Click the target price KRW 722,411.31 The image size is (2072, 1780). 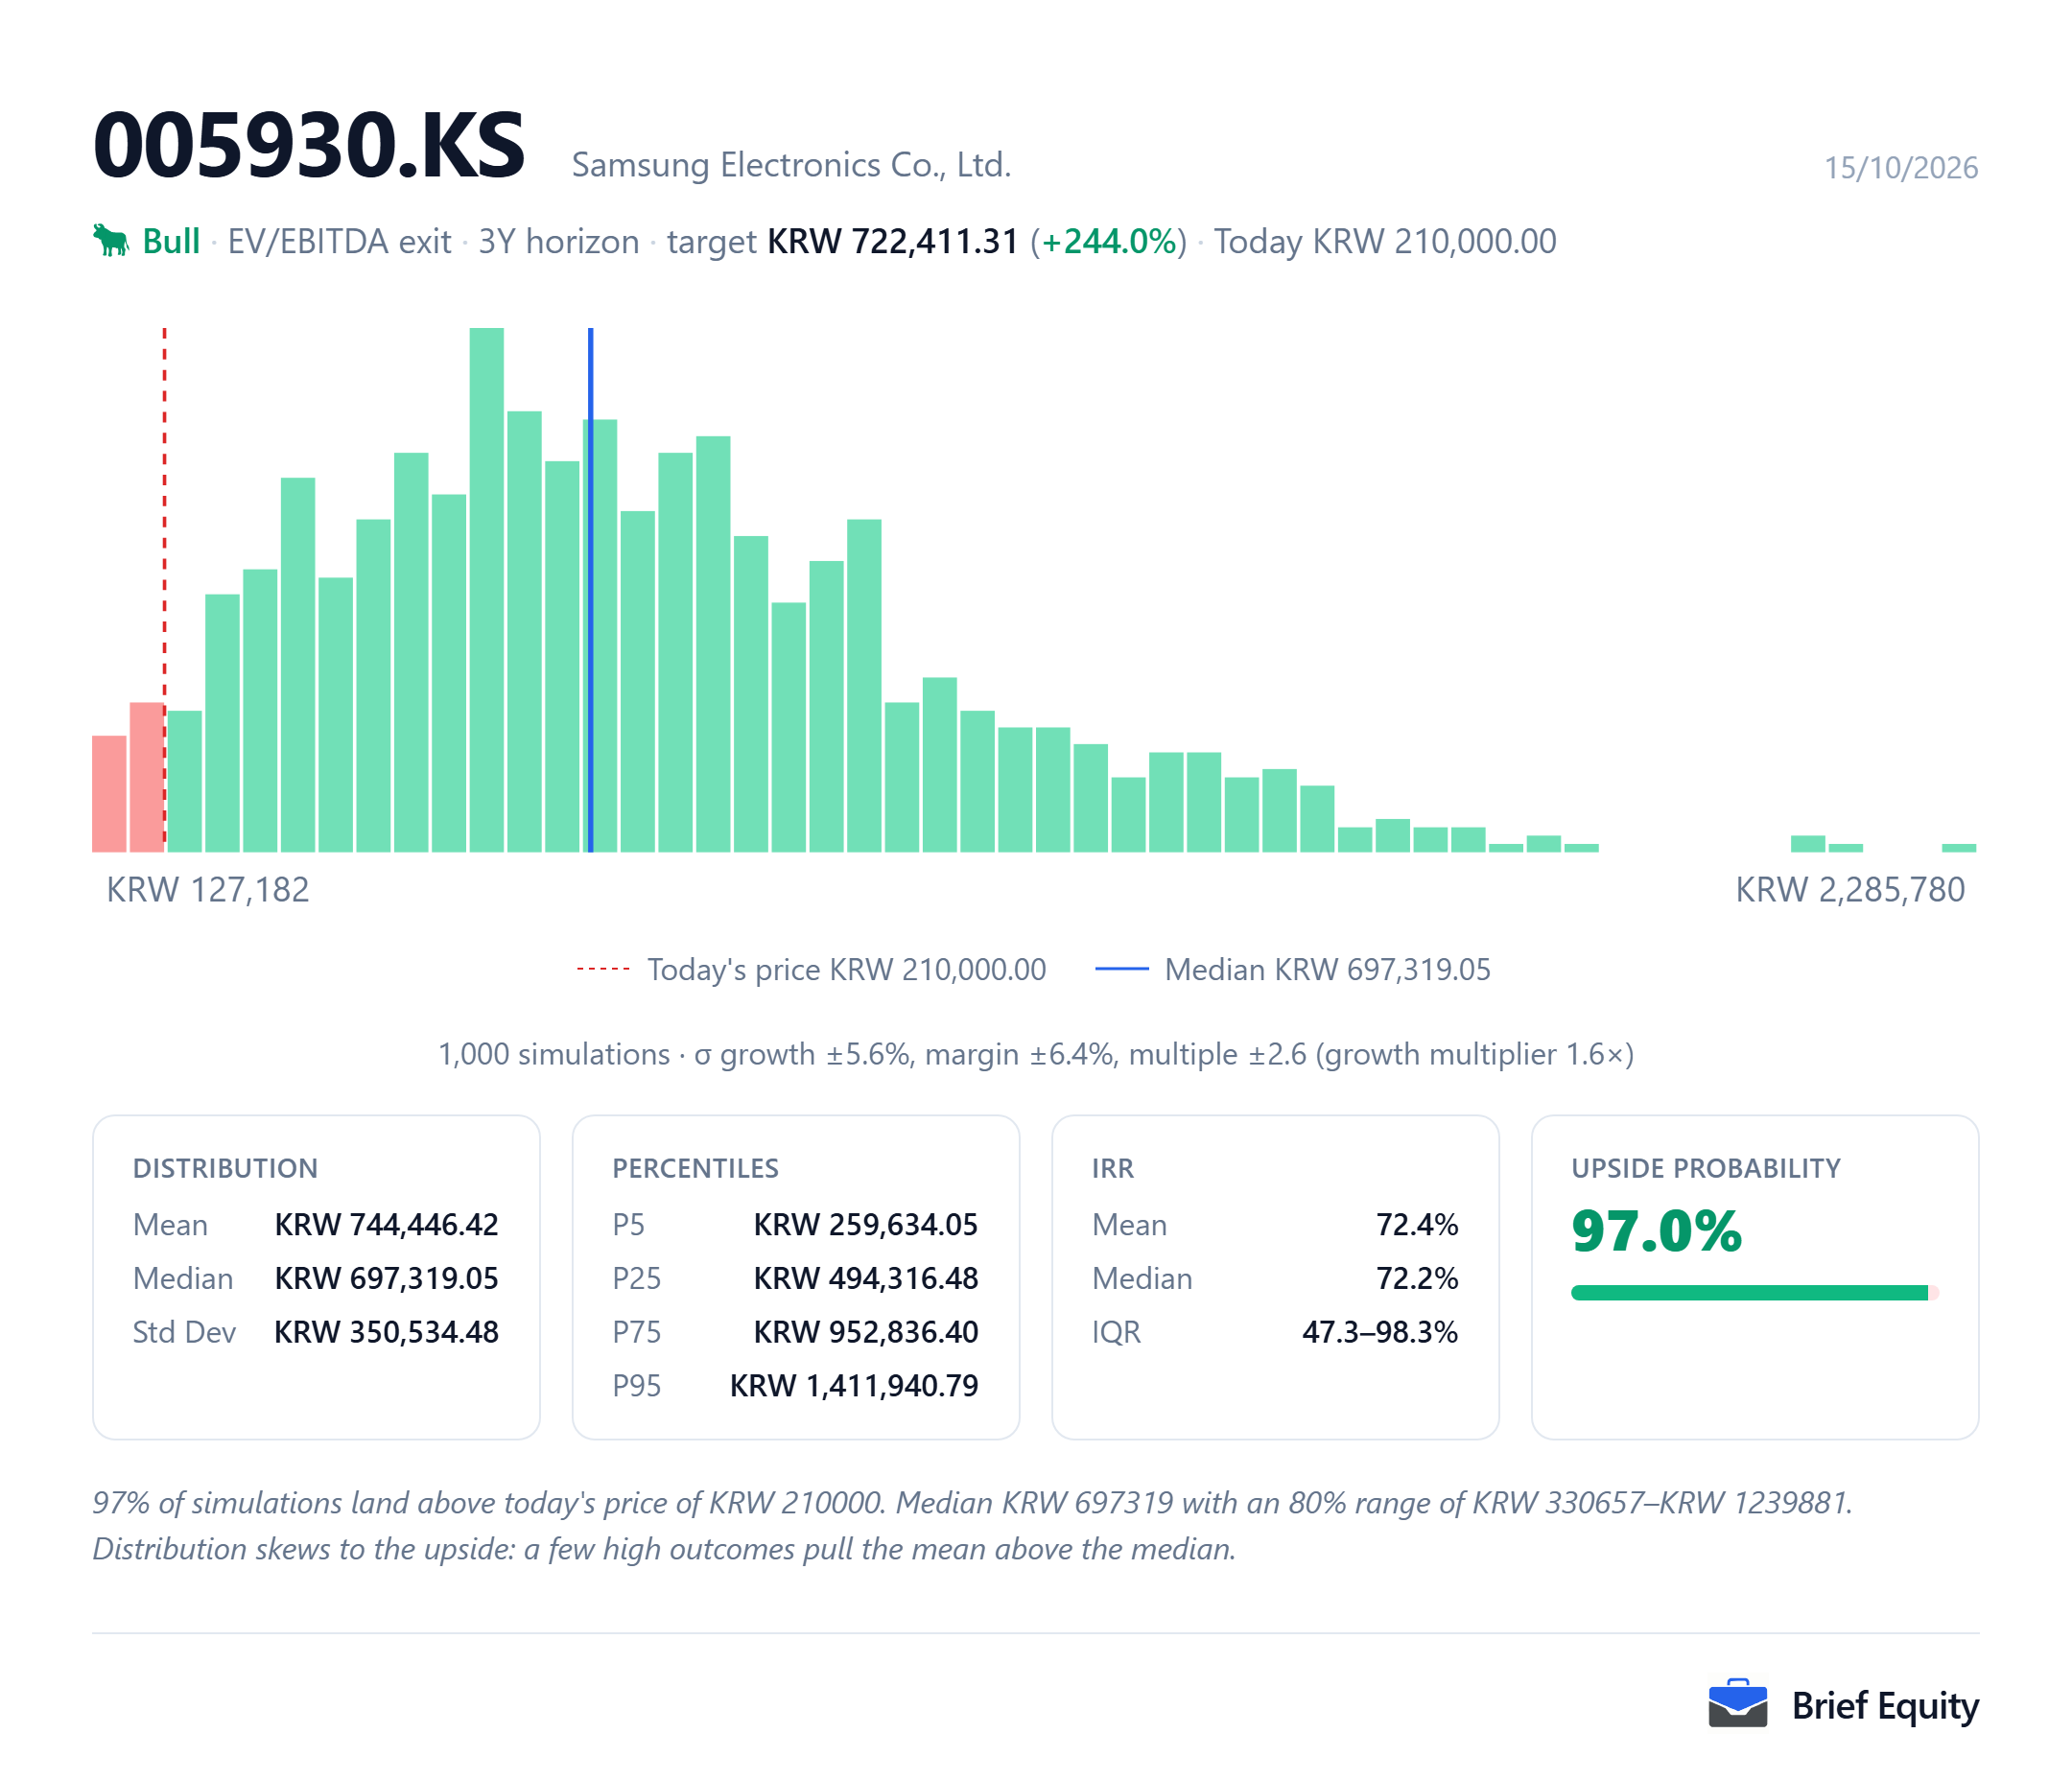tap(893, 242)
